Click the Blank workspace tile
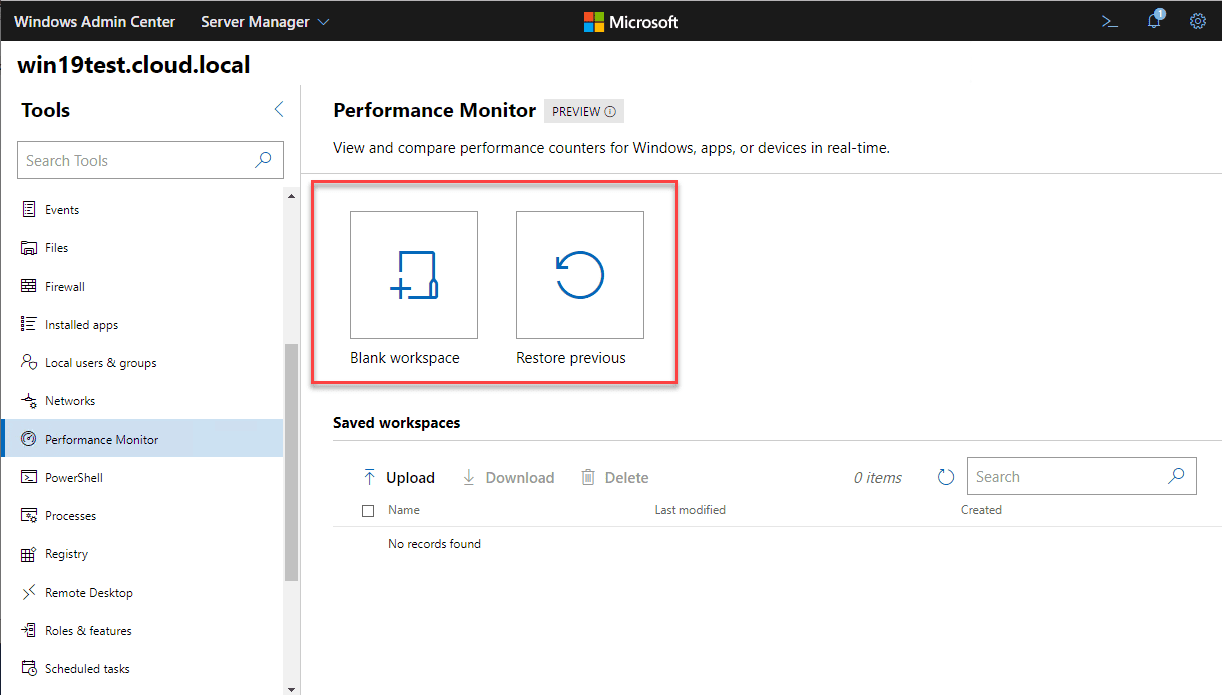 click(414, 275)
